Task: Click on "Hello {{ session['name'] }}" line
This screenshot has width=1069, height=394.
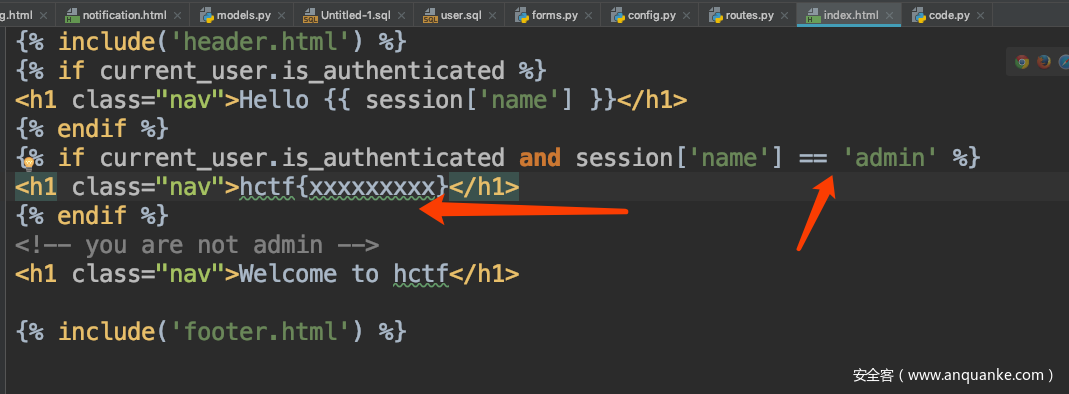Action: click(350, 100)
